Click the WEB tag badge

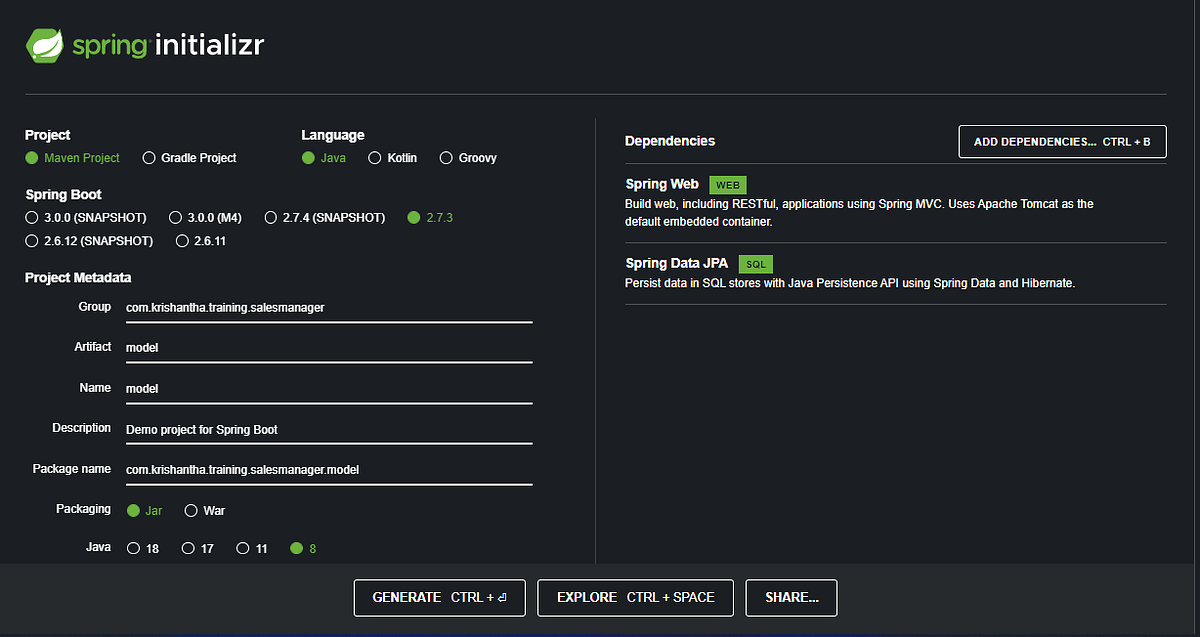(x=728, y=185)
